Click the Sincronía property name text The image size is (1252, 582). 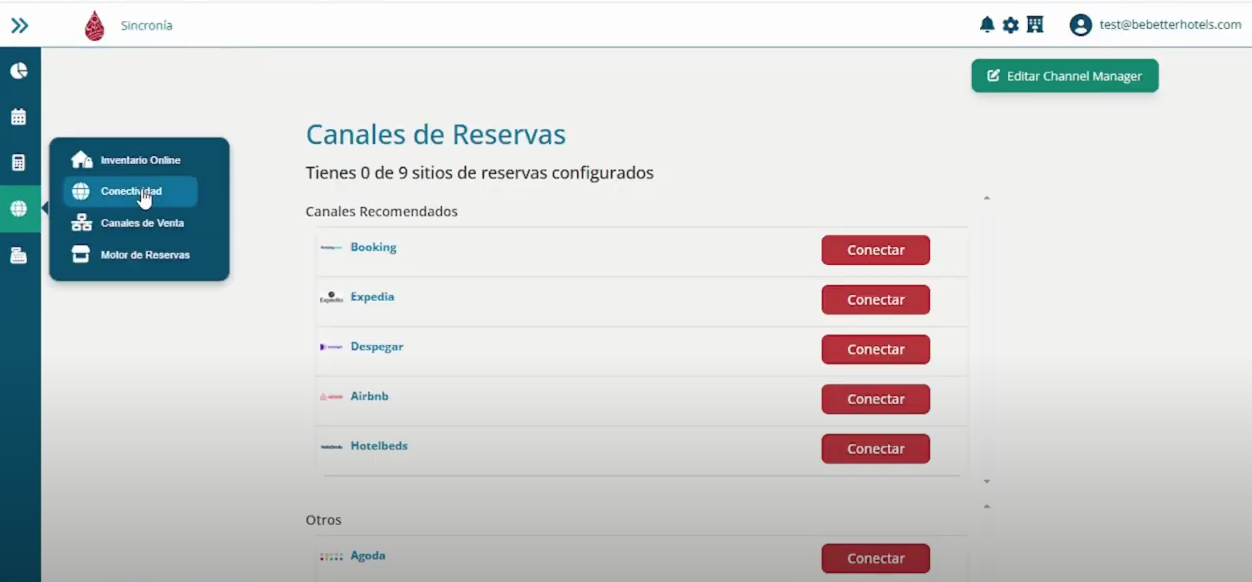tap(146, 26)
